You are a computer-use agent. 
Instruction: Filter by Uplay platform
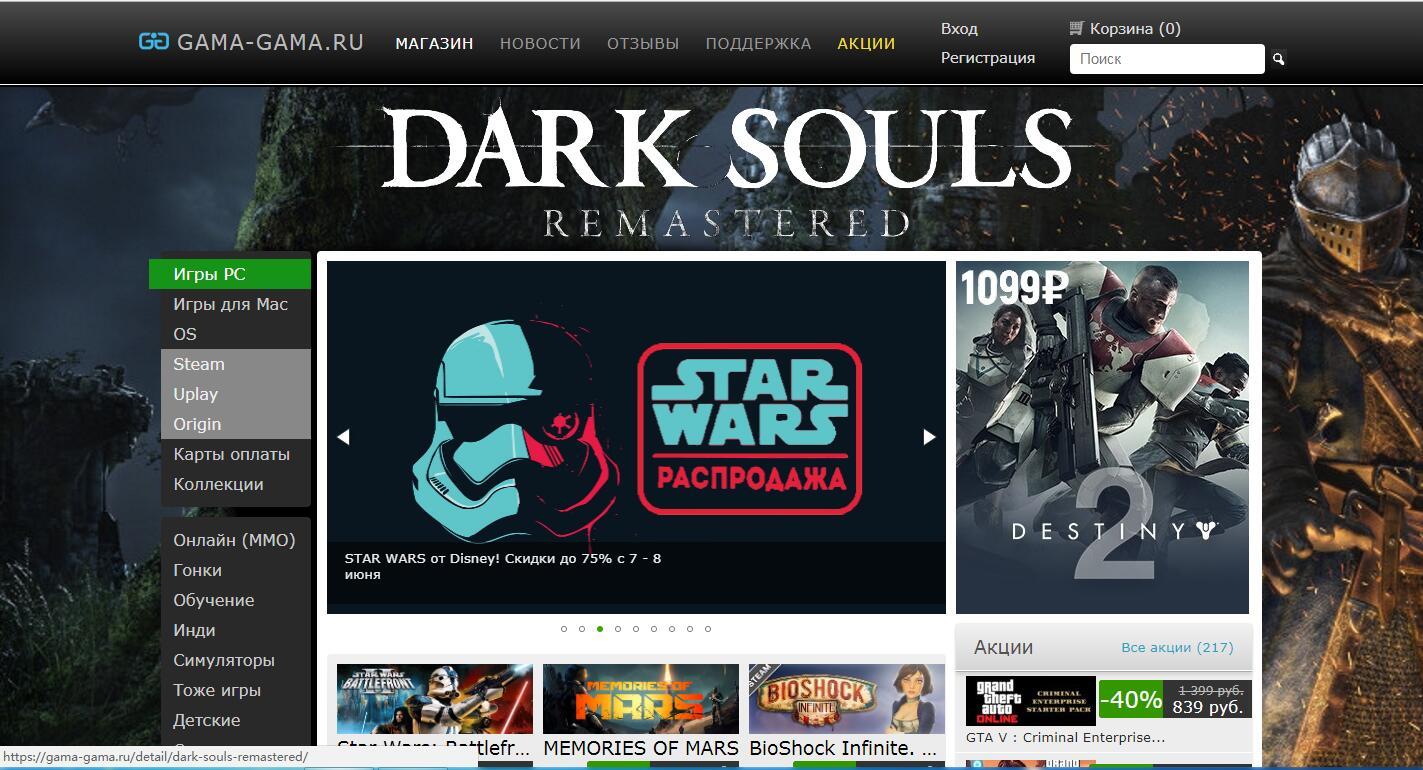tap(236, 394)
